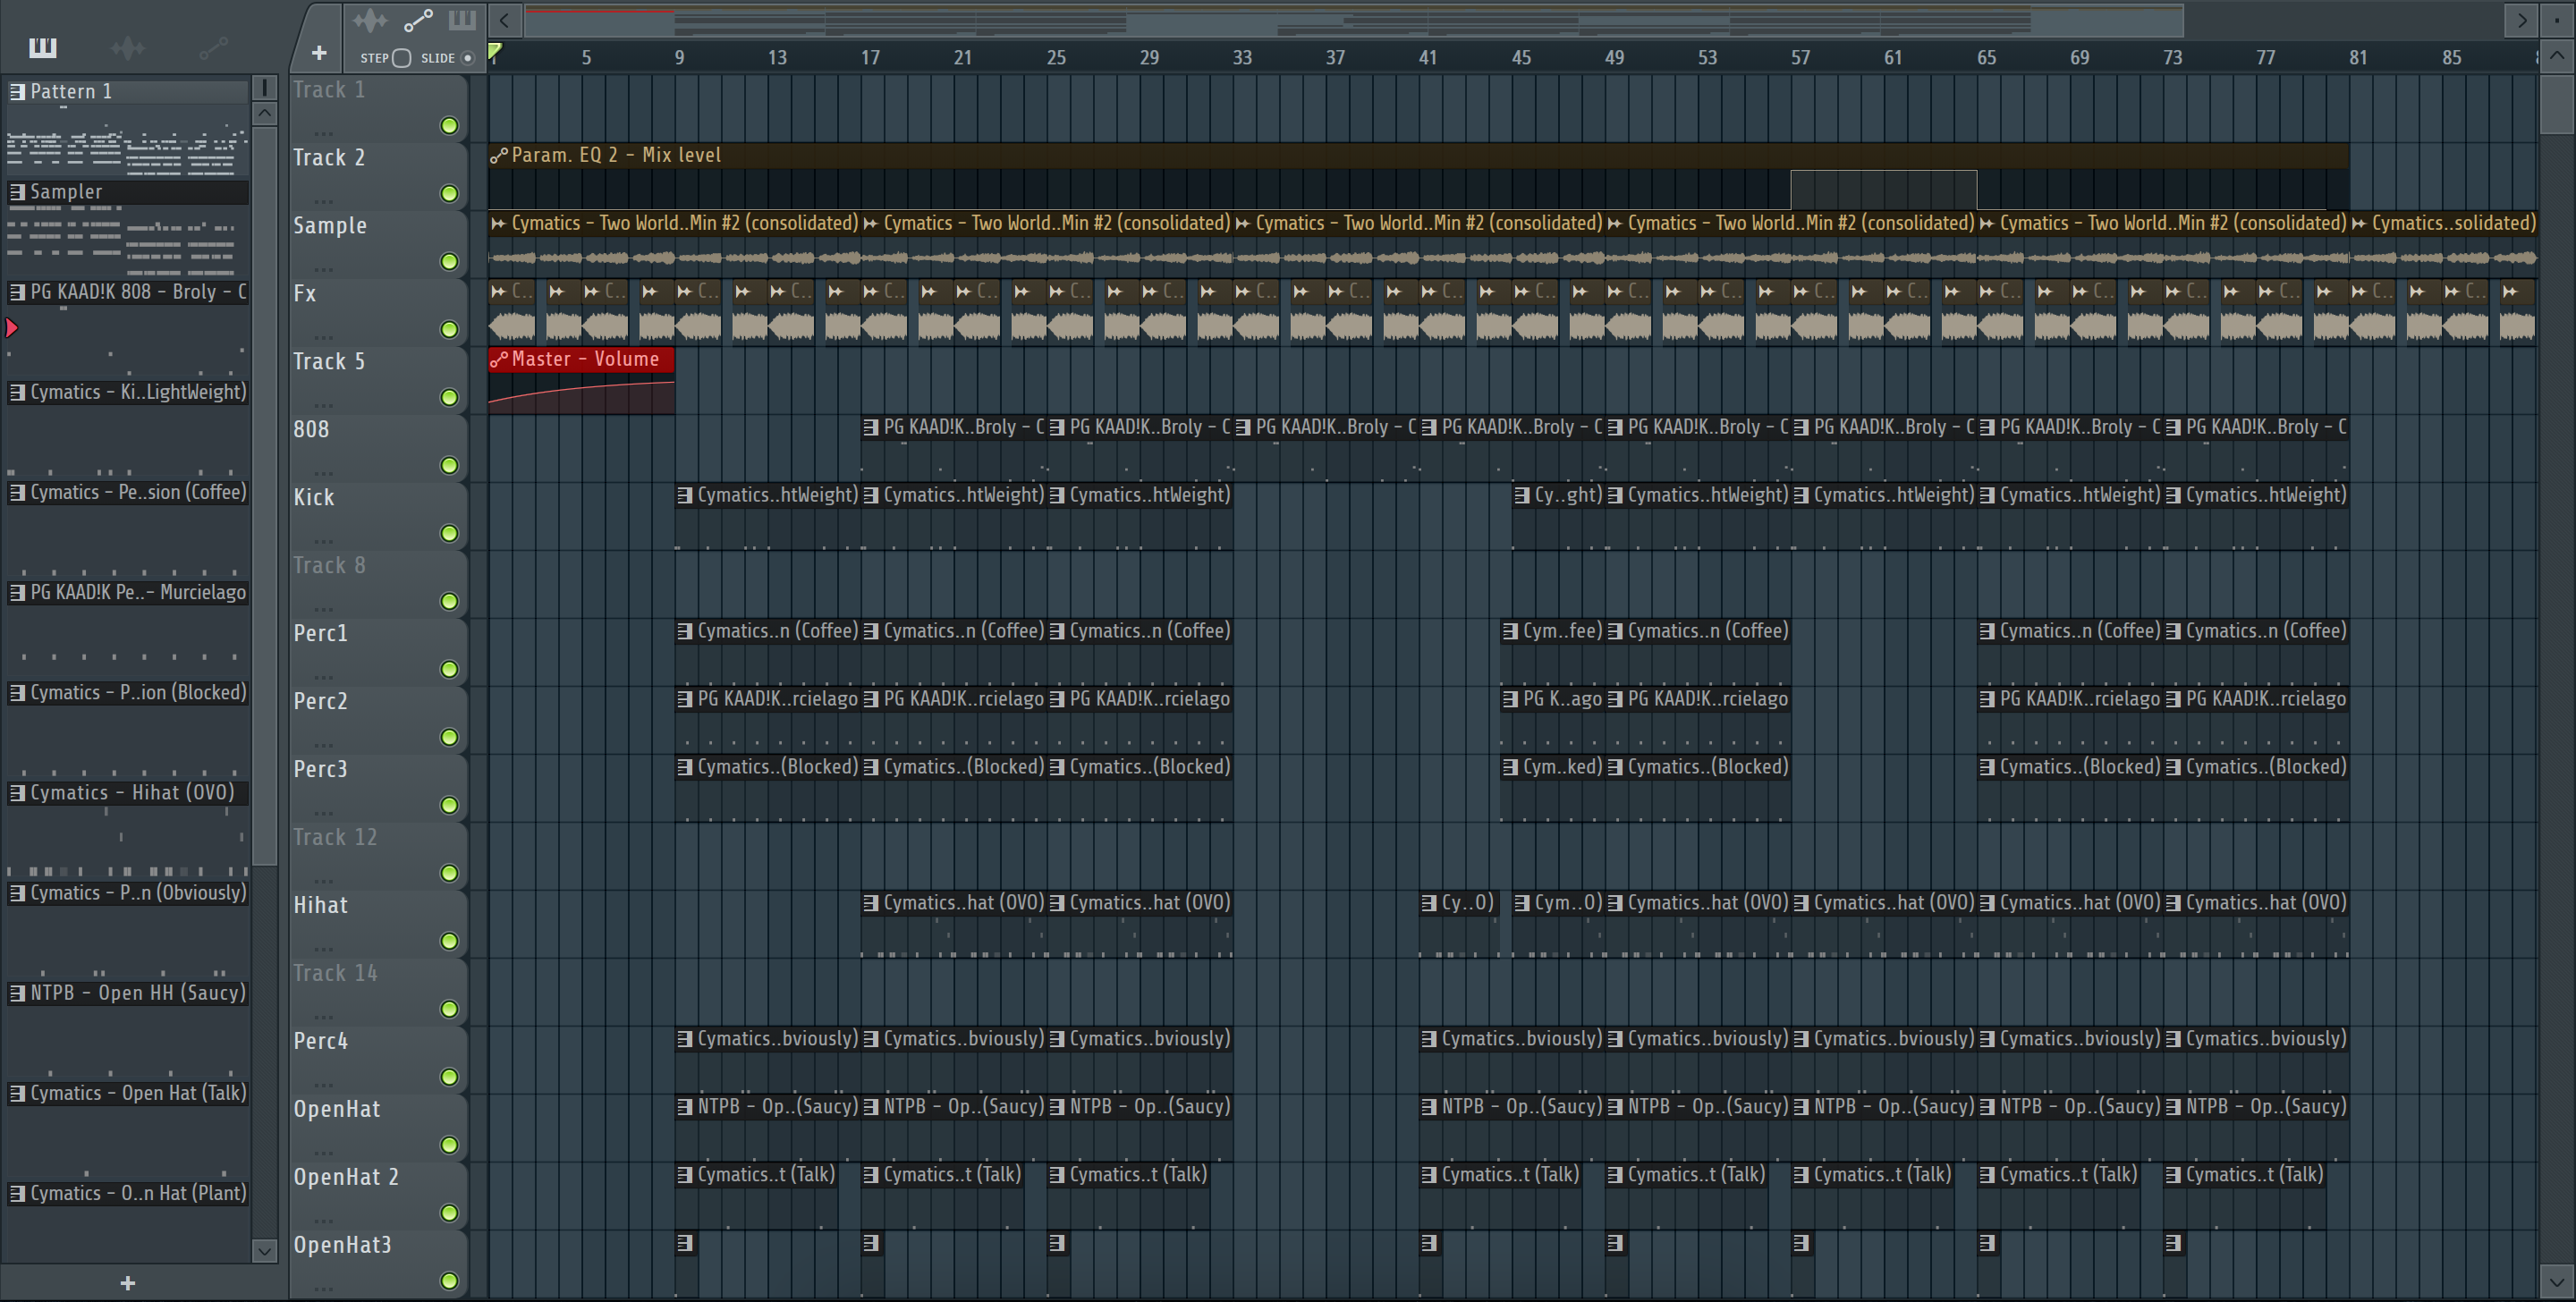Mute Track 5 with its green LED

(449, 398)
